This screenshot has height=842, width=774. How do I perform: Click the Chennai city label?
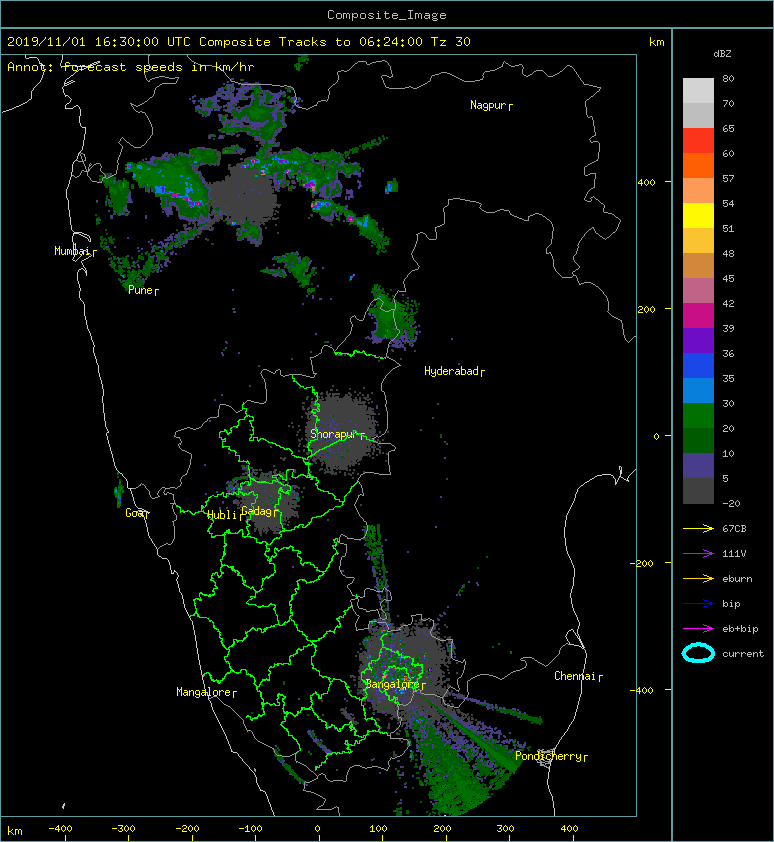coord(575,676)
